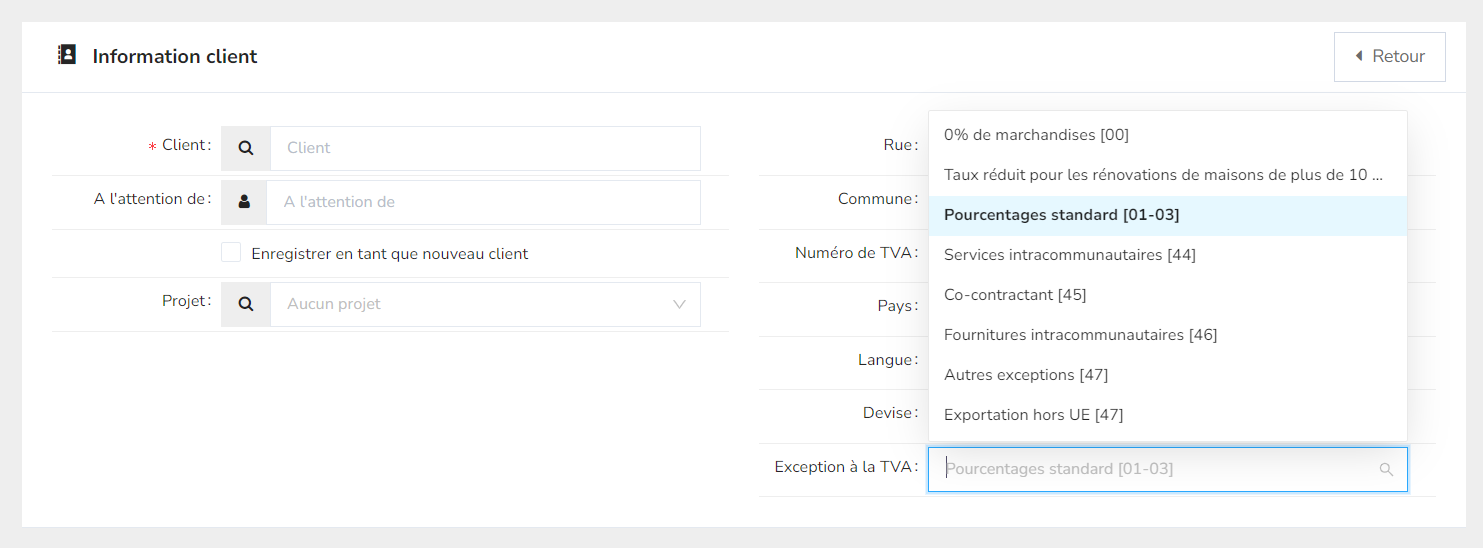Pick Services intracommunautaires [44] from list
Image resolution: width=1483 pixels, height=548 pixels.
pyautogui.click(x=1069, y=255)
